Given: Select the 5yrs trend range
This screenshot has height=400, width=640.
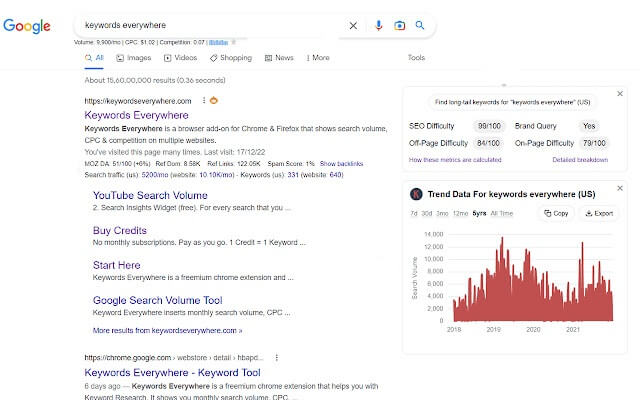Looking at the screenshot, I should (x=479, y=213).
